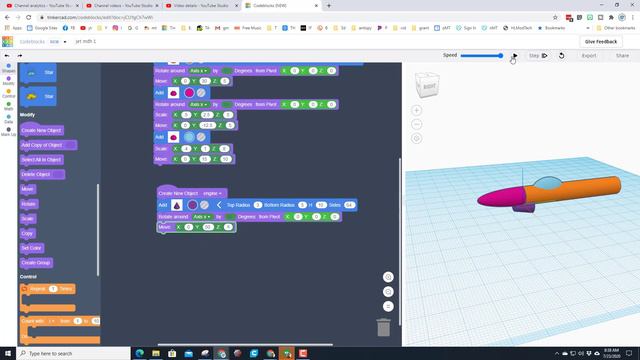Viewport: 640px width, 360px height.
Task: Open the purple color swatch on cone Add block
Action: click(x=192, y=205)
